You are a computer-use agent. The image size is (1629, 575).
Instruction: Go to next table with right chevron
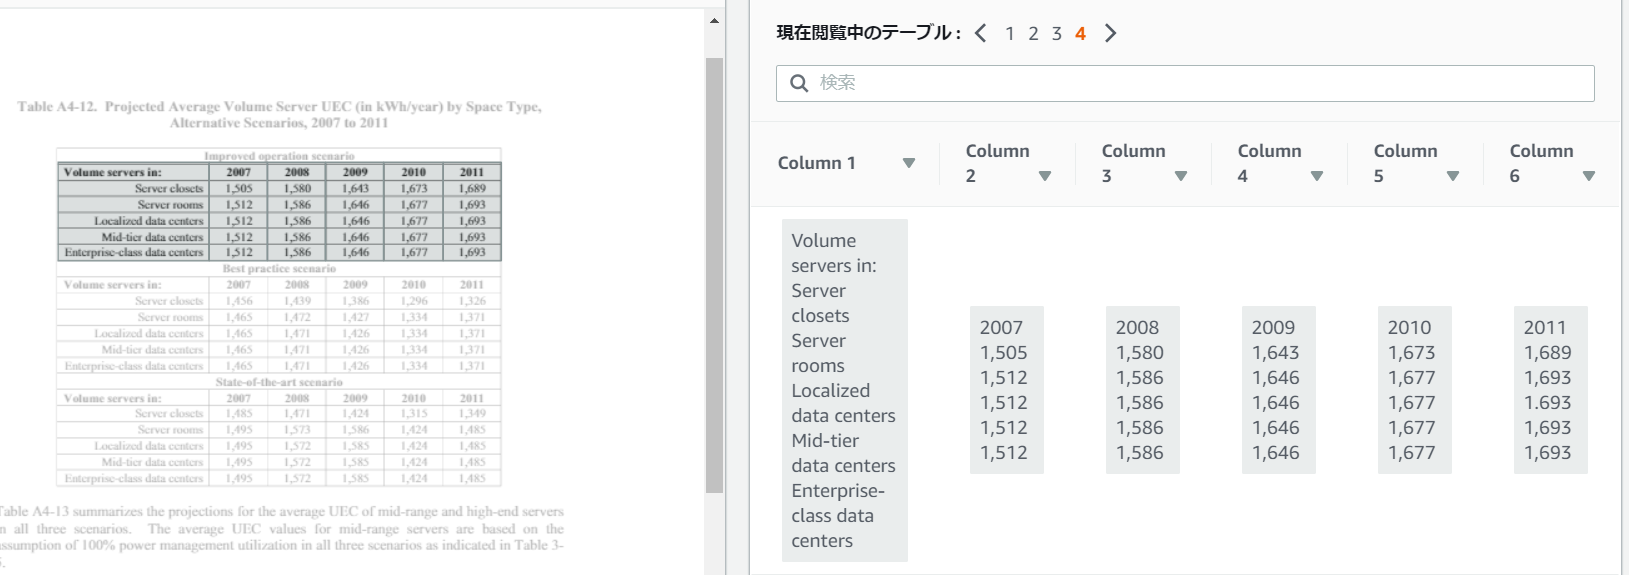tap(1110, 33)
